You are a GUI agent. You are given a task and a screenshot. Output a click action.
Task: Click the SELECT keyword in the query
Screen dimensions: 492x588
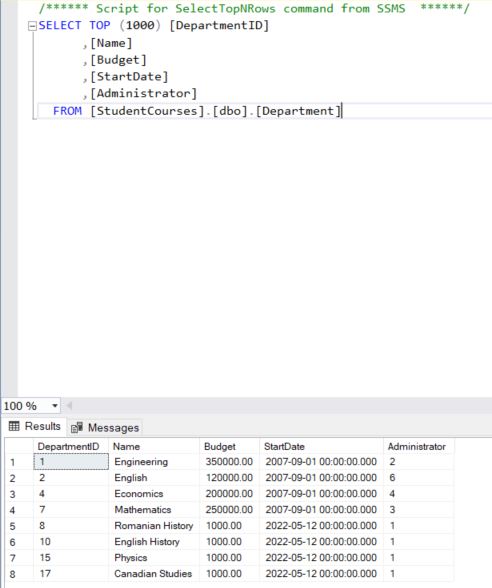click(60, 26)
